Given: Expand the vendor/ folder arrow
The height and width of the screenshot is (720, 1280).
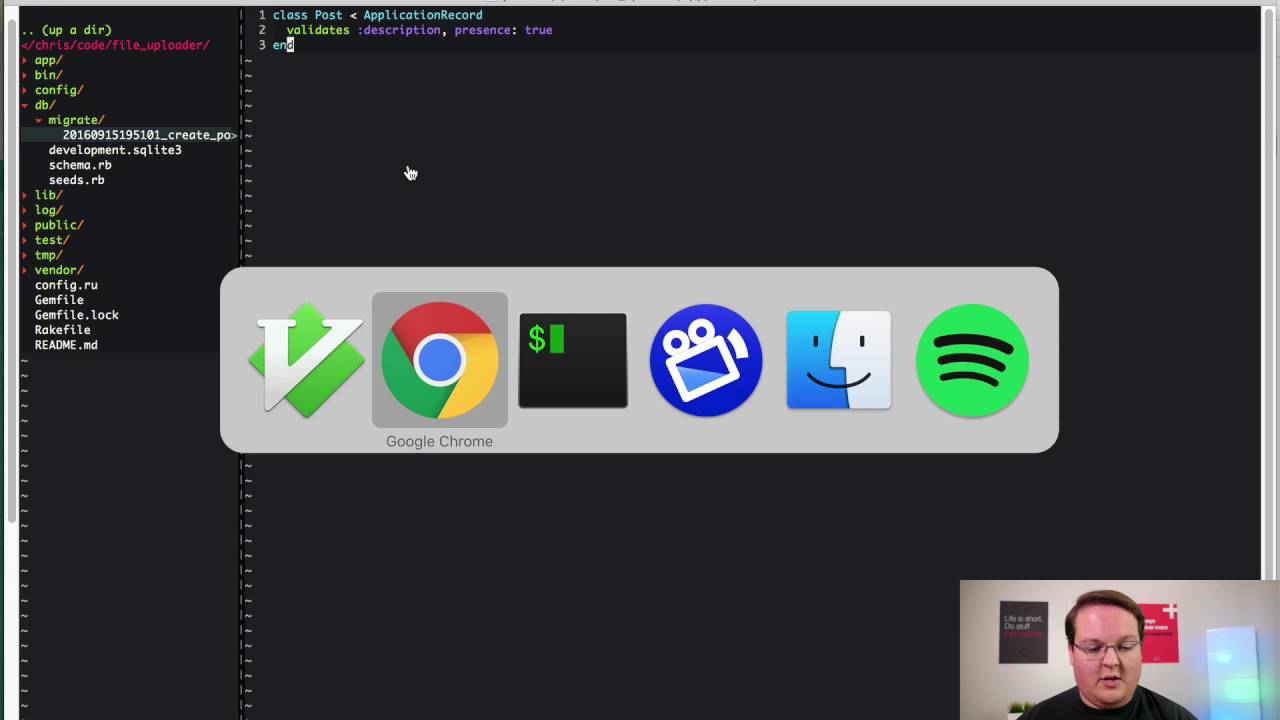Looking at the screenshot, I should tap(25, 270).
